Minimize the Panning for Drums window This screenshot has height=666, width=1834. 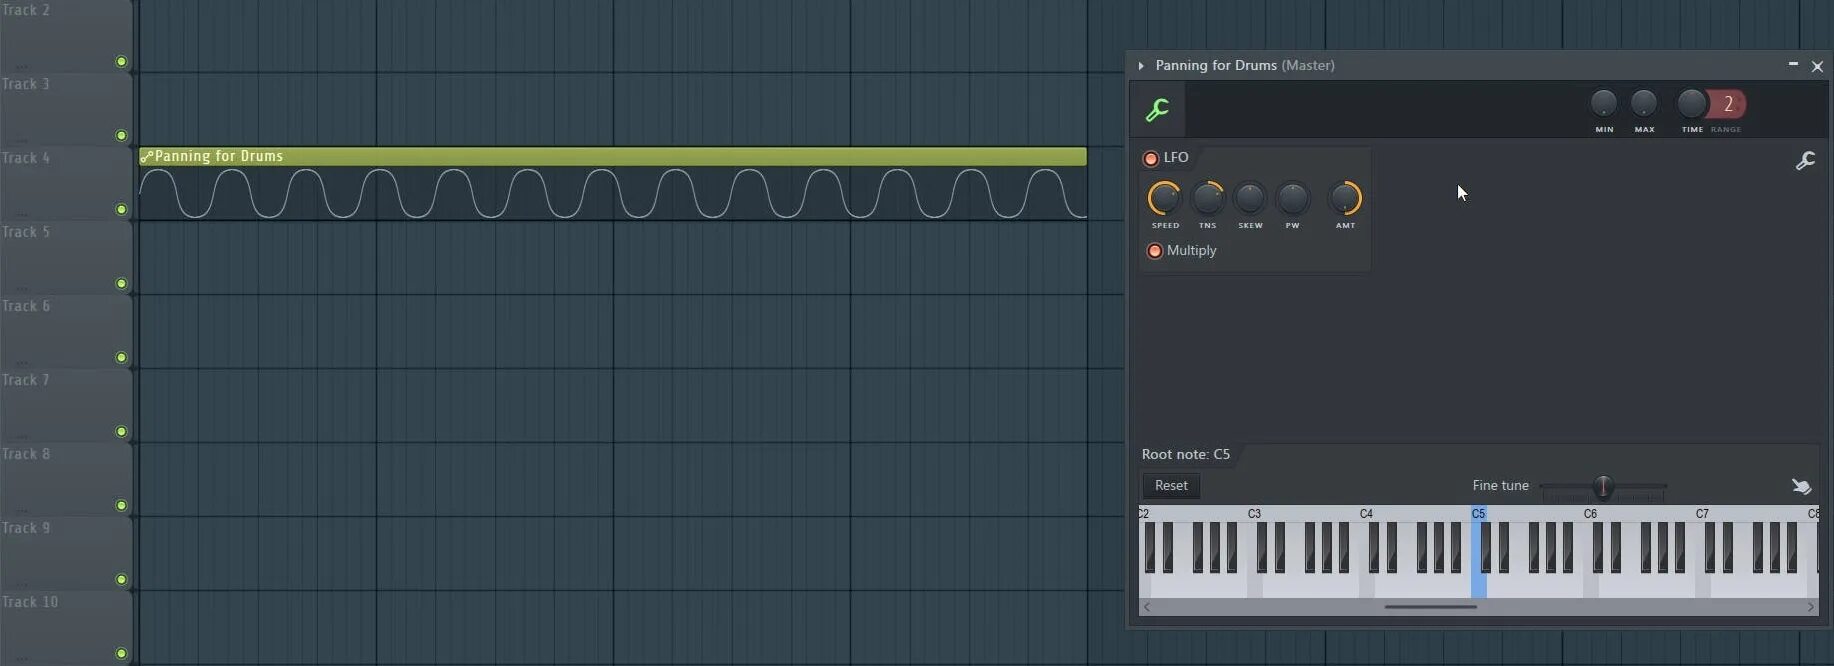[1793, 65]
